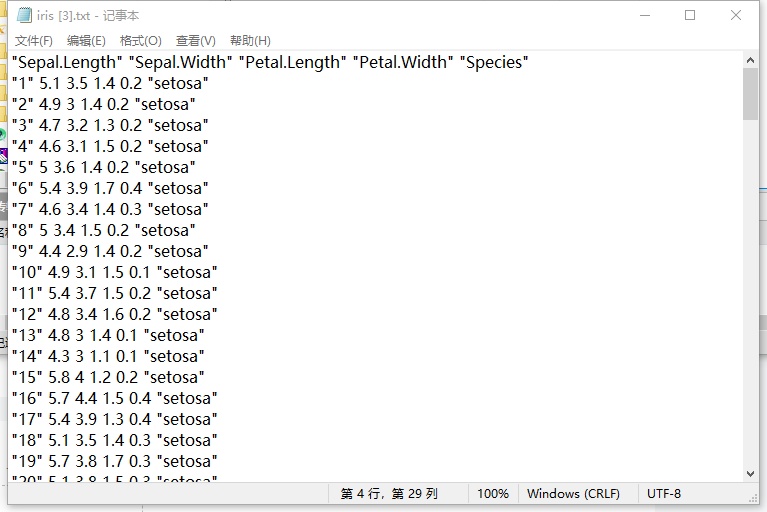This screenshot has height=512, width=767.
Task: Click in line starting with "12" 4.8
Action: [114, 315]
